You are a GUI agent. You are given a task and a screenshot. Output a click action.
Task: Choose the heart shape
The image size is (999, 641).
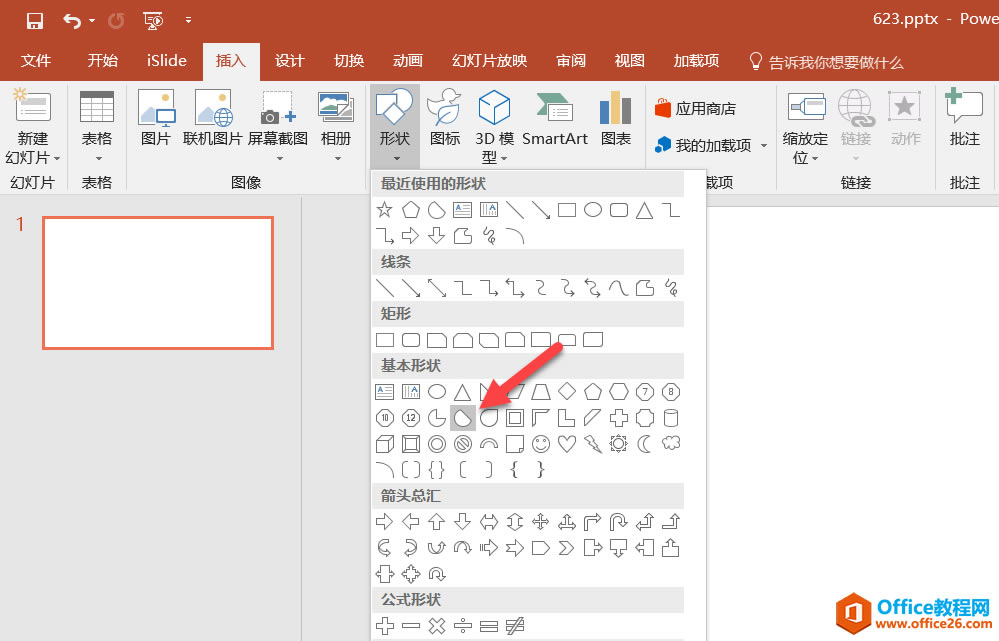[x=567, y=443]
